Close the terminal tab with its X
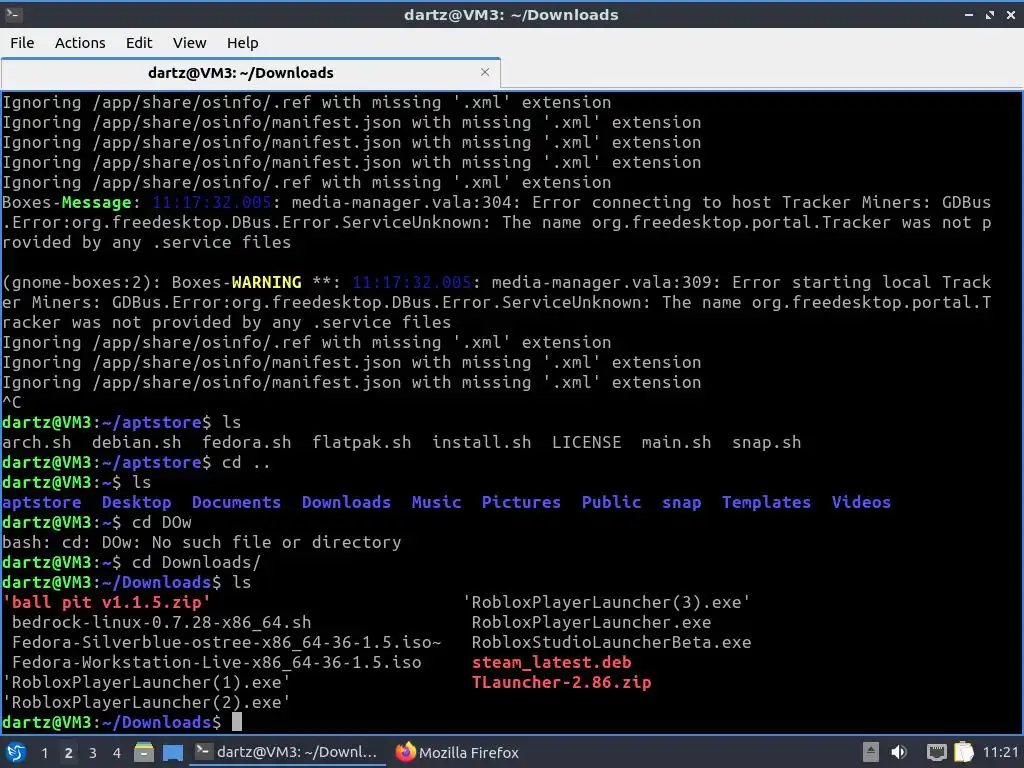 [485, 72]
